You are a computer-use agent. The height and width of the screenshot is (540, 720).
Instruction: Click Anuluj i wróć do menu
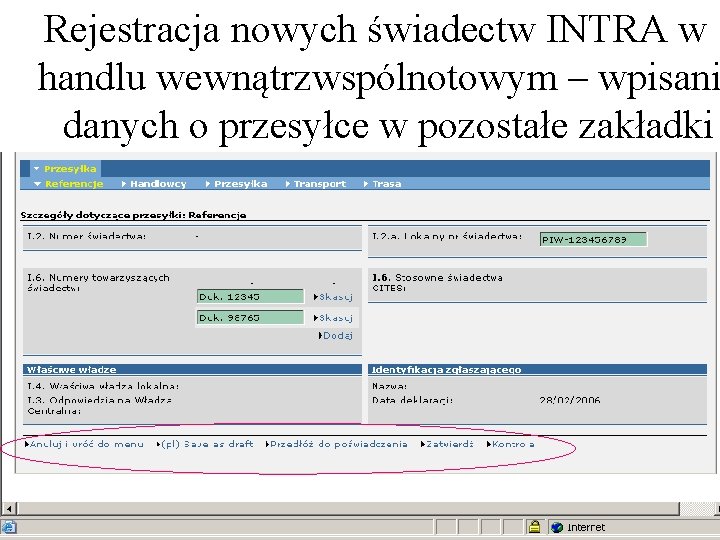point(87,444)
